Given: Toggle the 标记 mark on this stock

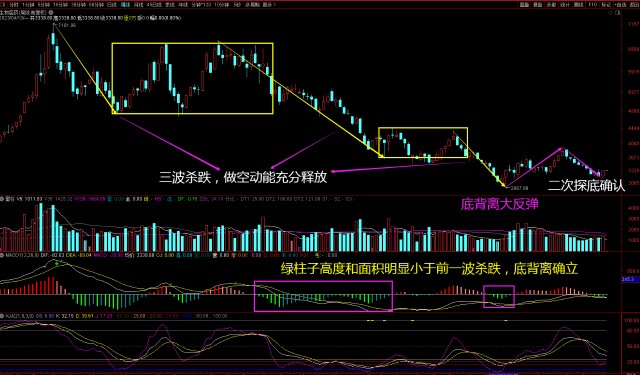Looking at the screenshot, I should click(606, 5).
